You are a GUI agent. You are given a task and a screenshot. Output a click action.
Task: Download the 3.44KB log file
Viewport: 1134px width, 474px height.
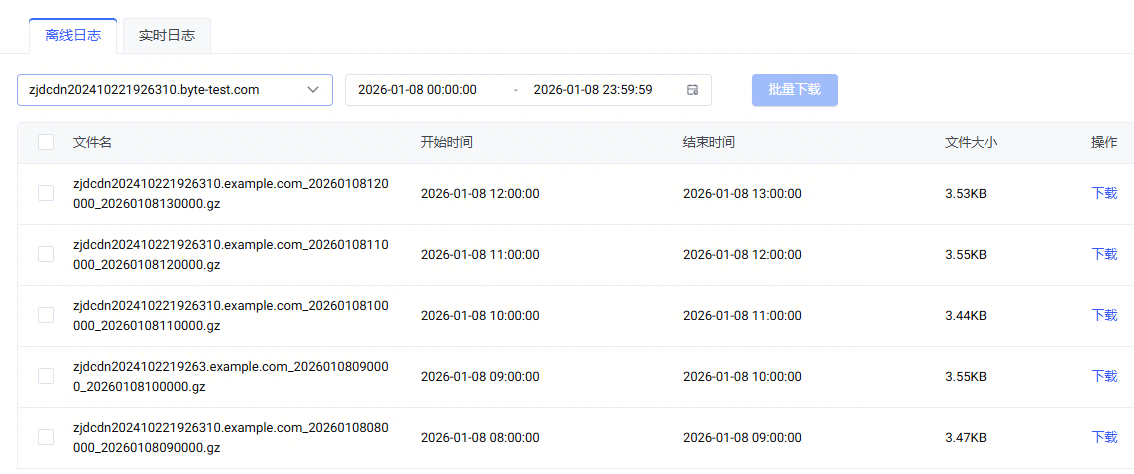point(1103,315)
